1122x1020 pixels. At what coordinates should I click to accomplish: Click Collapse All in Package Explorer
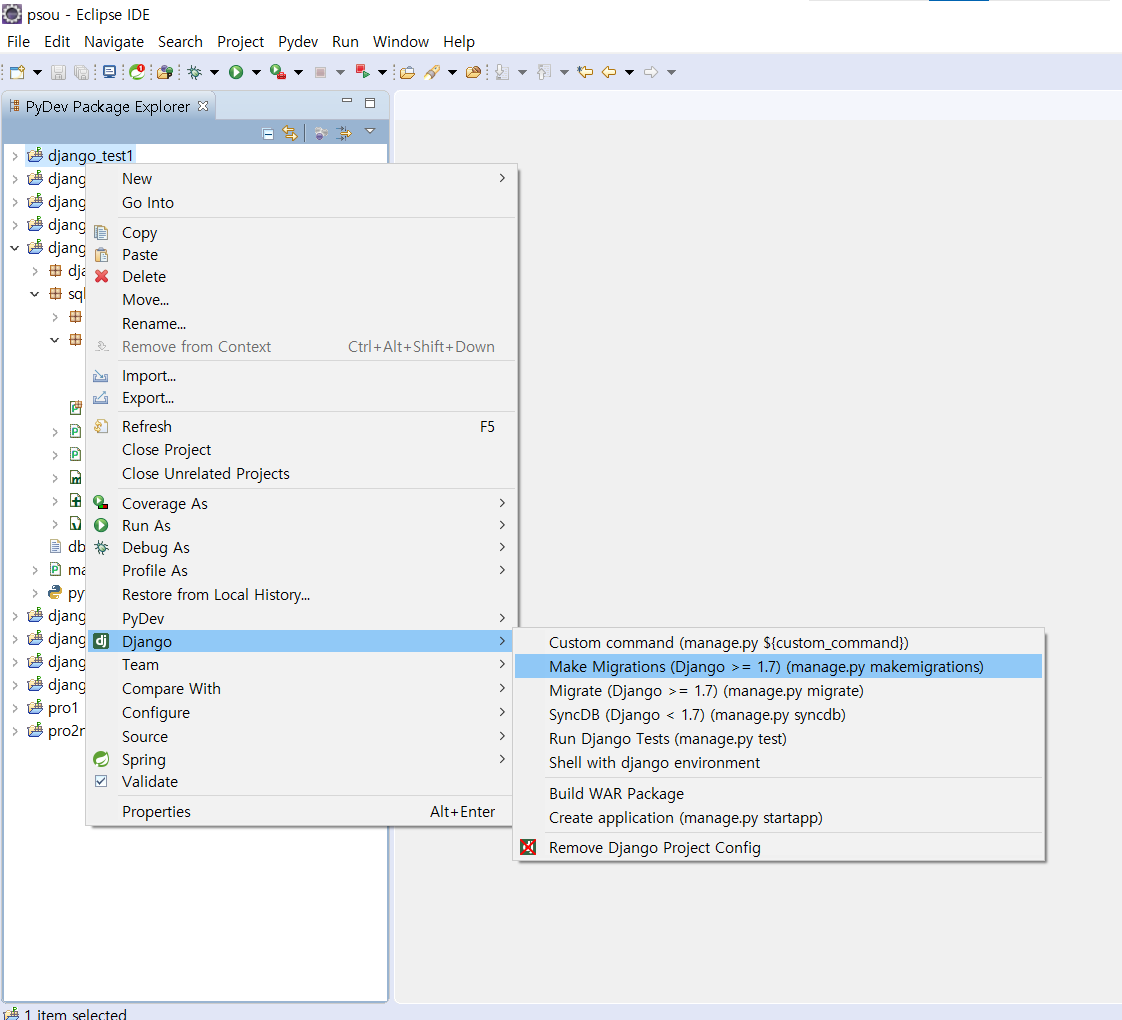coord(268,134)
